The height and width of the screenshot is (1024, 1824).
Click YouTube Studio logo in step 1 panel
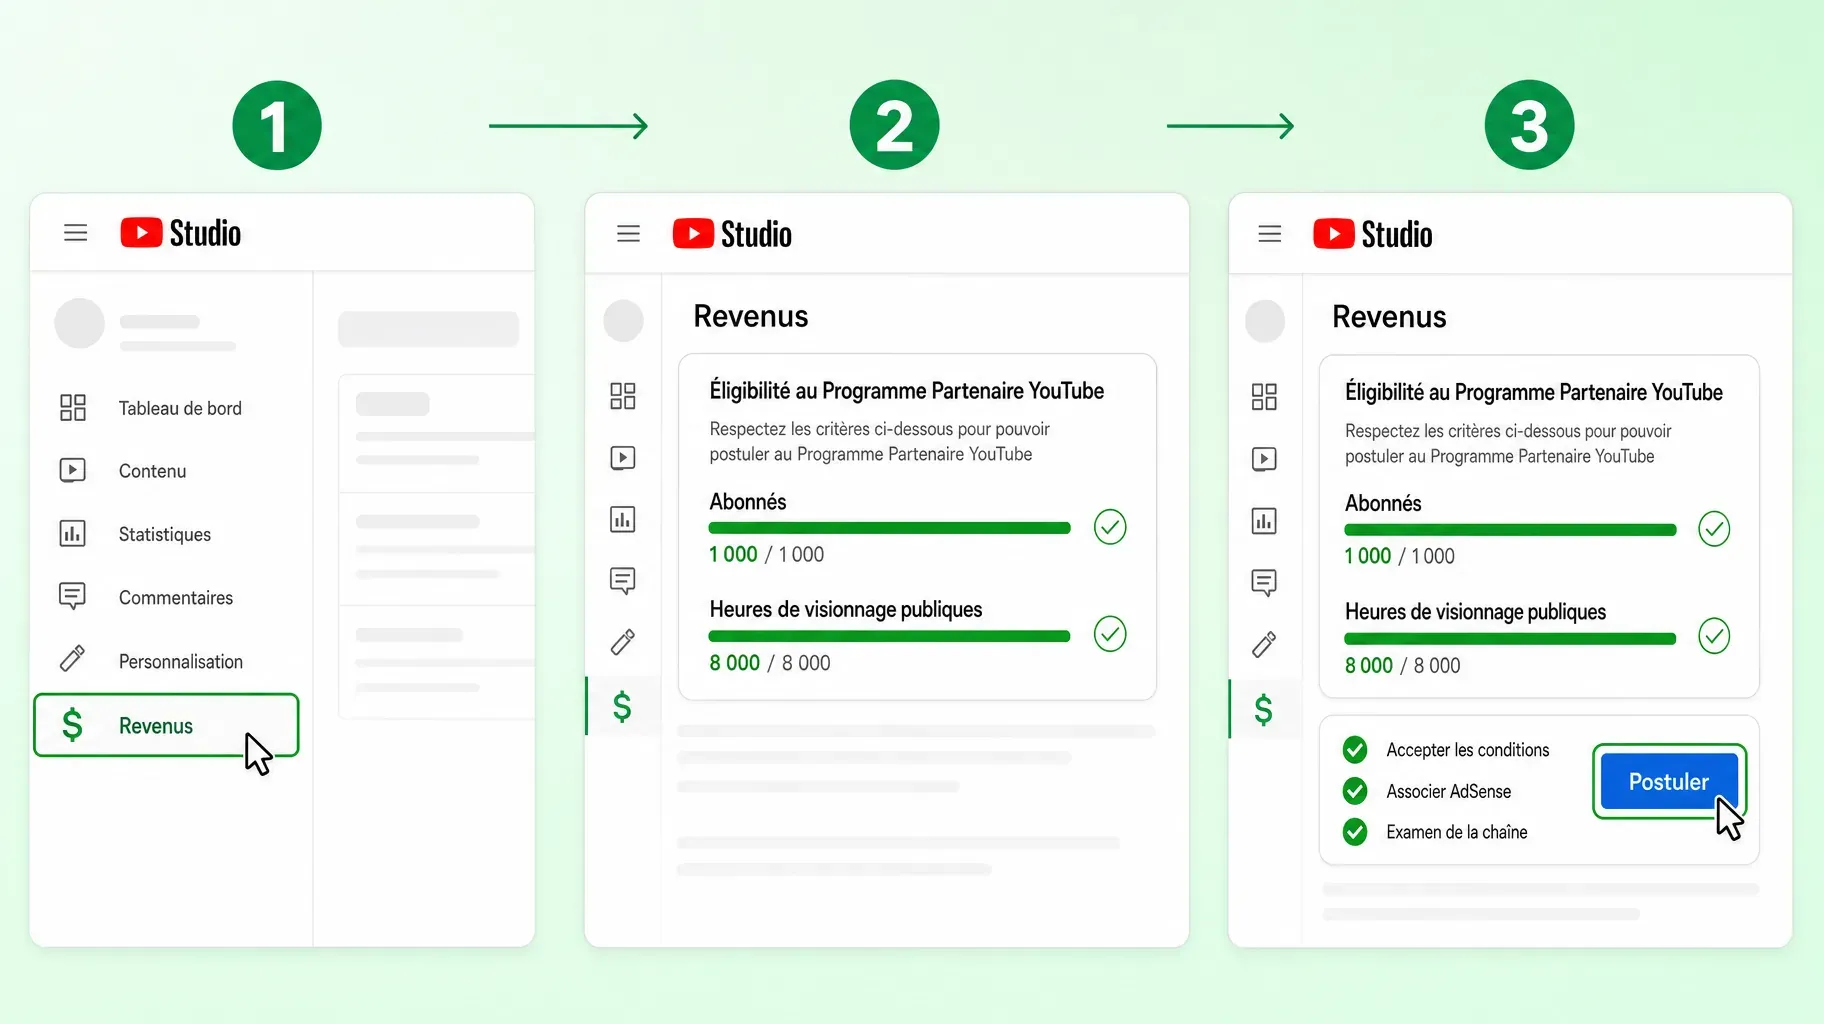coord(181,233)
